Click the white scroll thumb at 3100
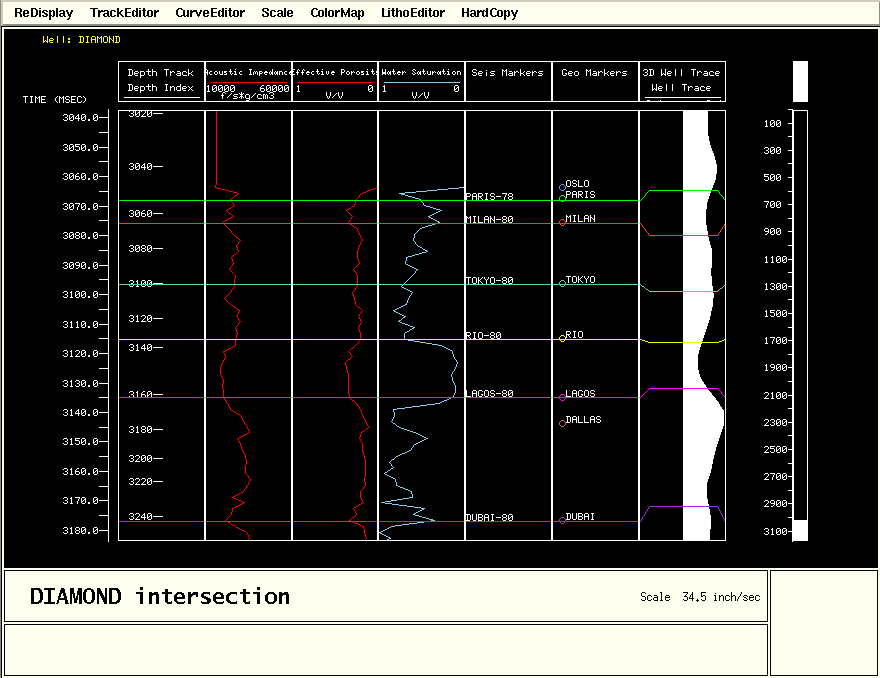880x678 pixels. [800, 530]
